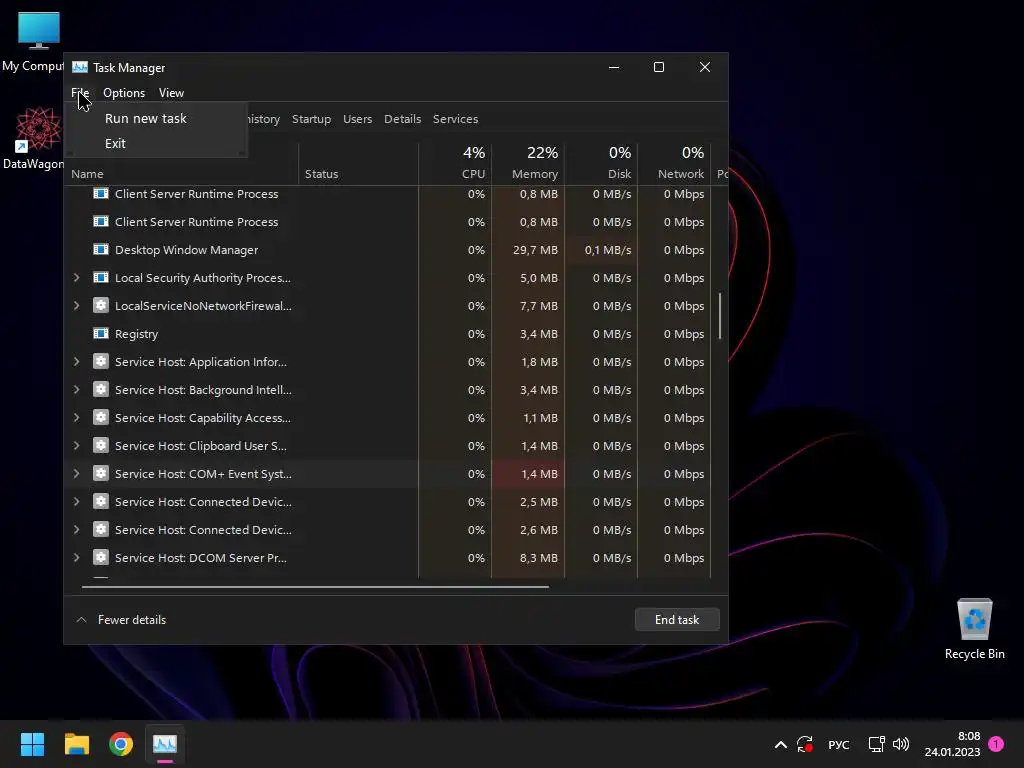Expand Service Host: Background Intell... row
The width and height of the screenshot is (1024, 768).
click(76, 390)
